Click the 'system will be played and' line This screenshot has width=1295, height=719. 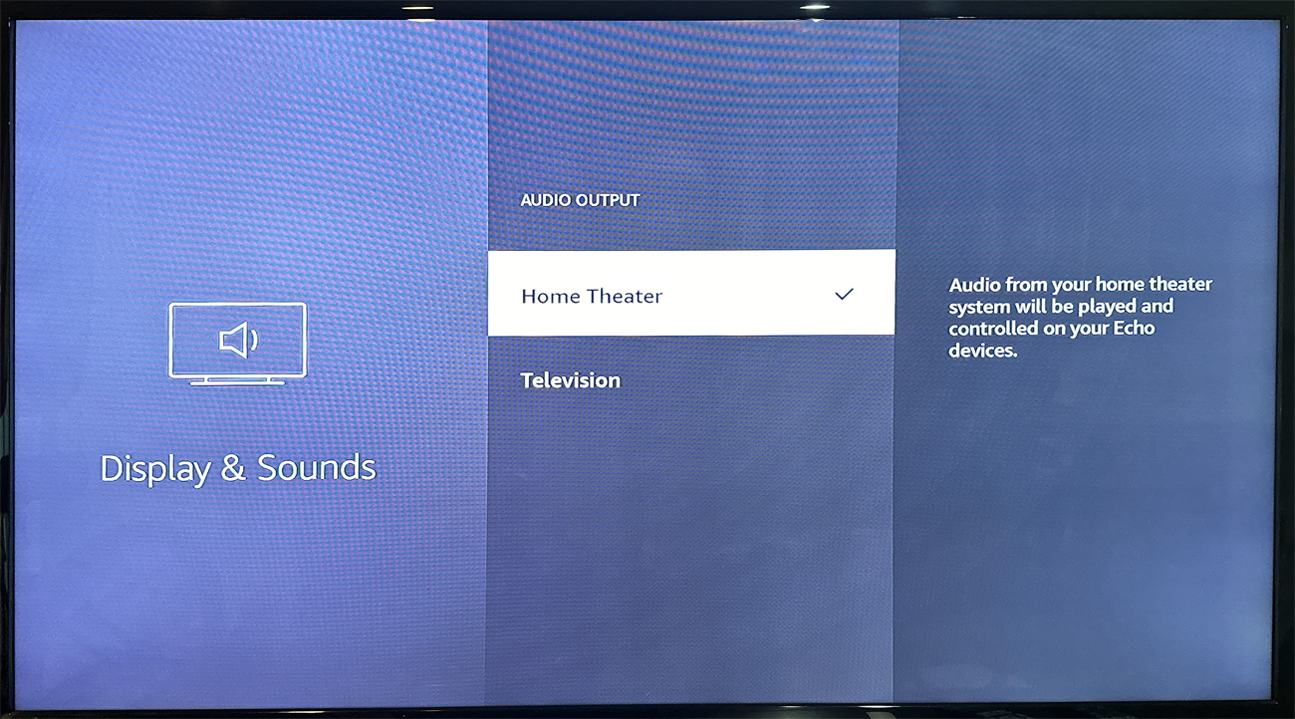tap(1060, 307)
